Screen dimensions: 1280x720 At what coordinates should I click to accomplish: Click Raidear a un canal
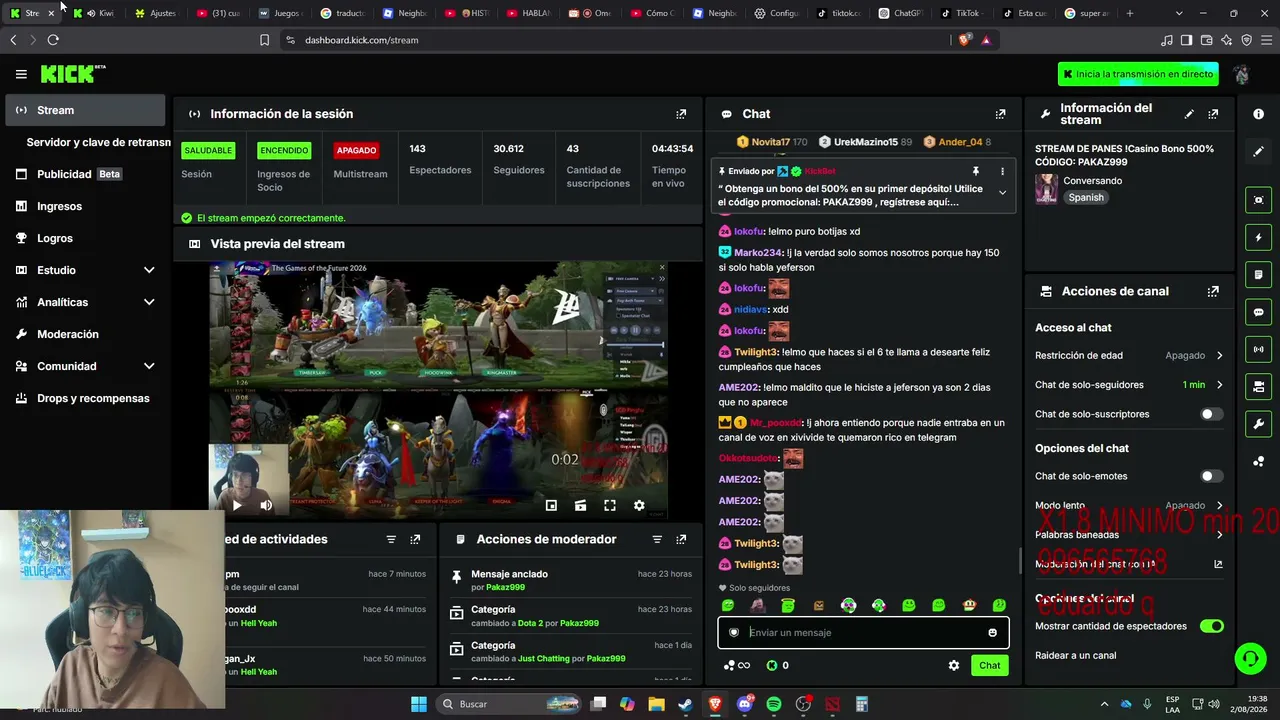coord(1076,656)
